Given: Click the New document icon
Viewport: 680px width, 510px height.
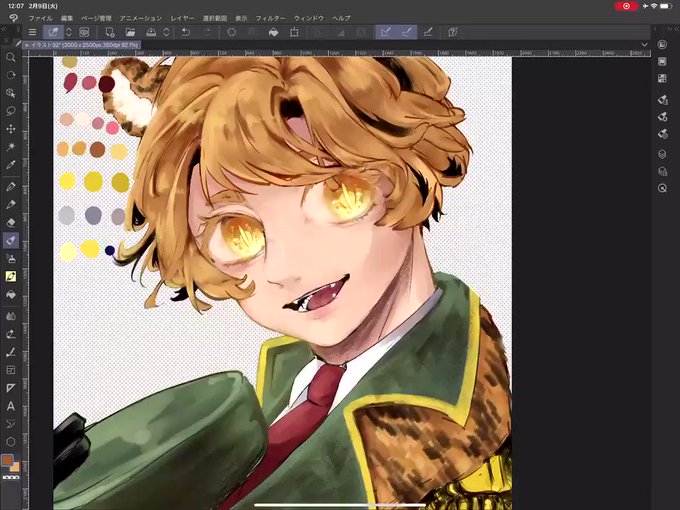Looking at the screenshot, I should tap(109, 32).
